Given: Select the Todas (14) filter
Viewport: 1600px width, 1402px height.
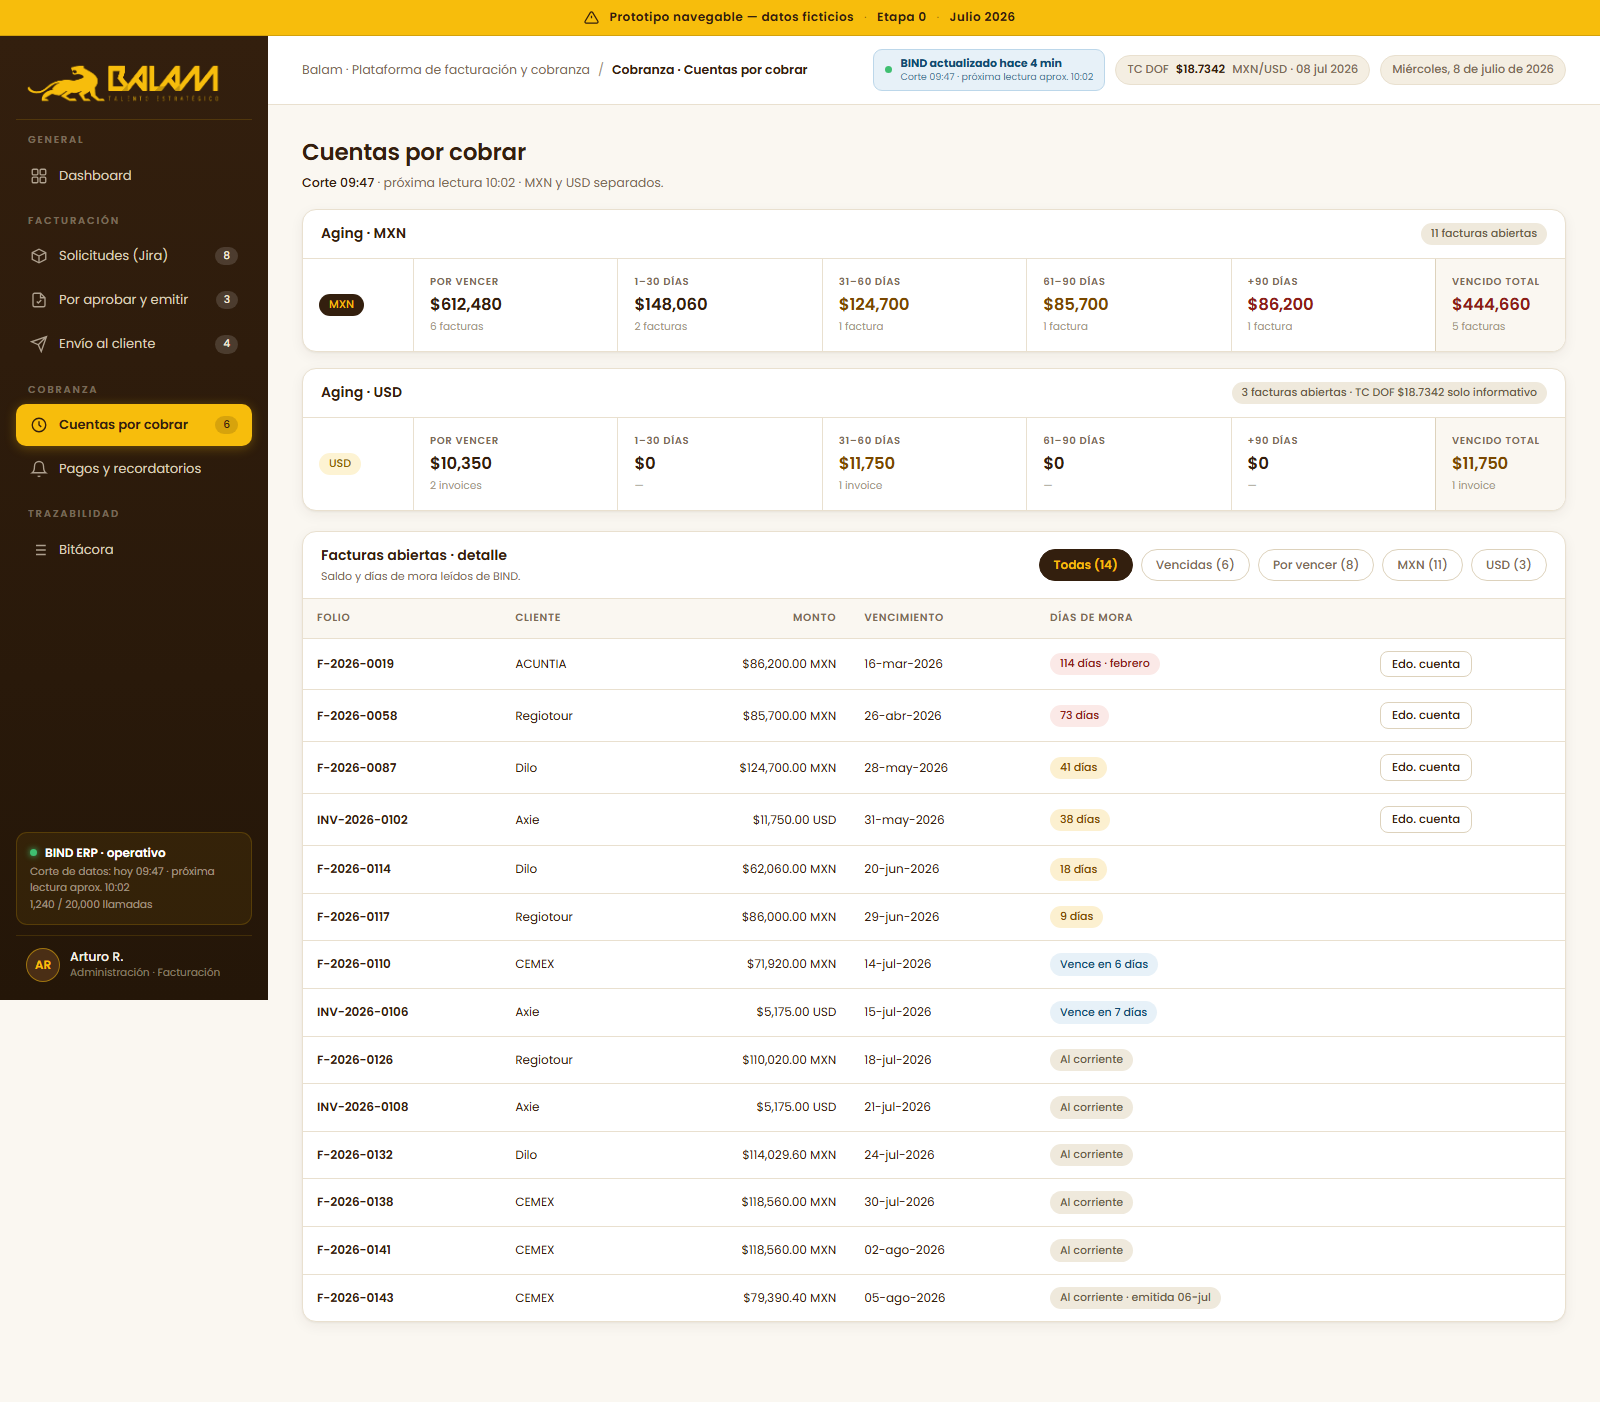Looking at the screenshot, I should (x=1086, y=565).
